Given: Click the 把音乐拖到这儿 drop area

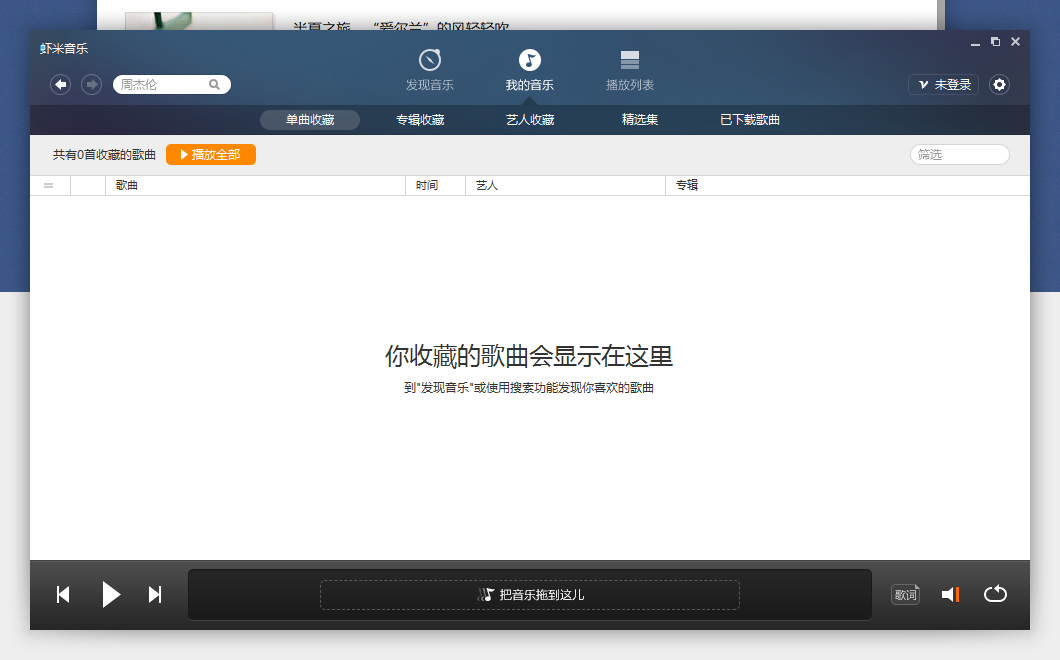Looking at the screenshot, I should 529,595.
